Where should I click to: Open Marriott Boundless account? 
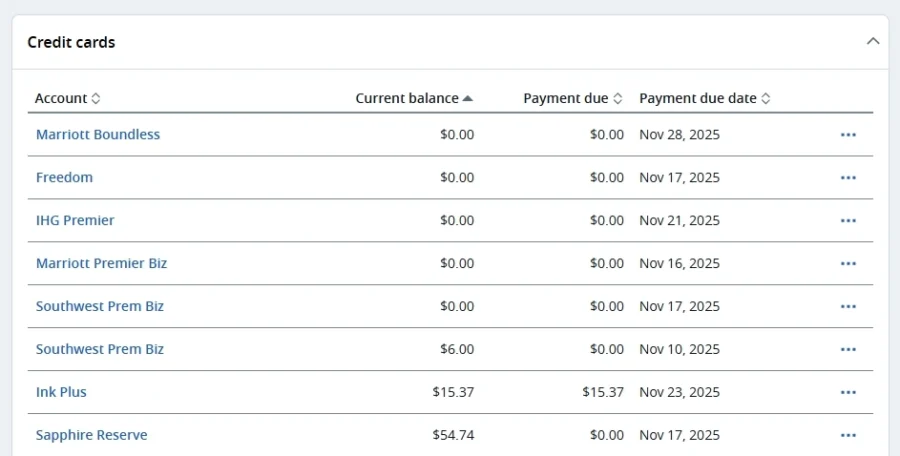(x=98, y=135)
